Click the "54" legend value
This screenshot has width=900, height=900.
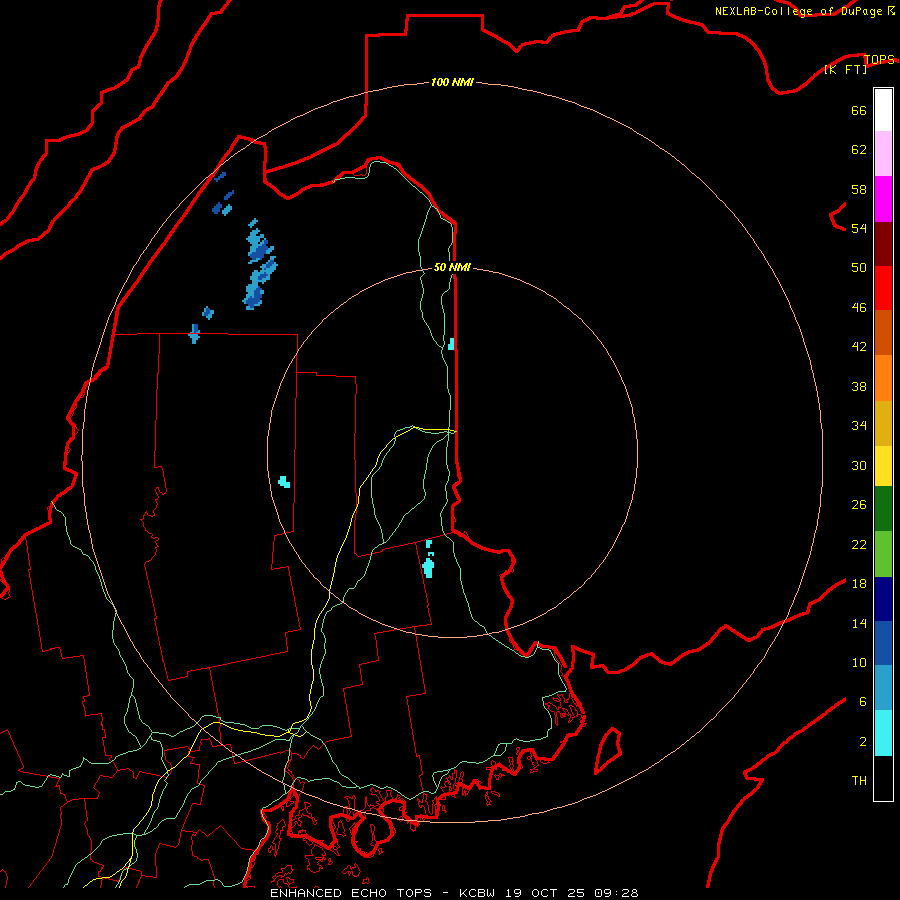pyautogui.click(x=859, y=228)
